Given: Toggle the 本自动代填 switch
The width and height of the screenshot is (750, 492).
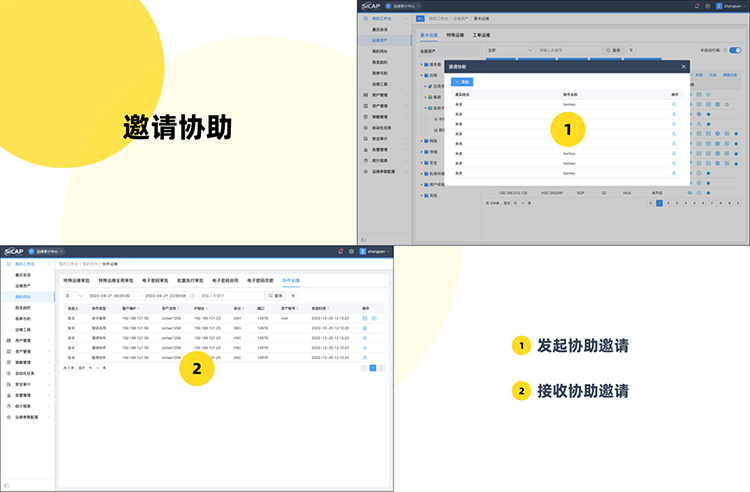Looking at the screenshot, I should (735, 48).
